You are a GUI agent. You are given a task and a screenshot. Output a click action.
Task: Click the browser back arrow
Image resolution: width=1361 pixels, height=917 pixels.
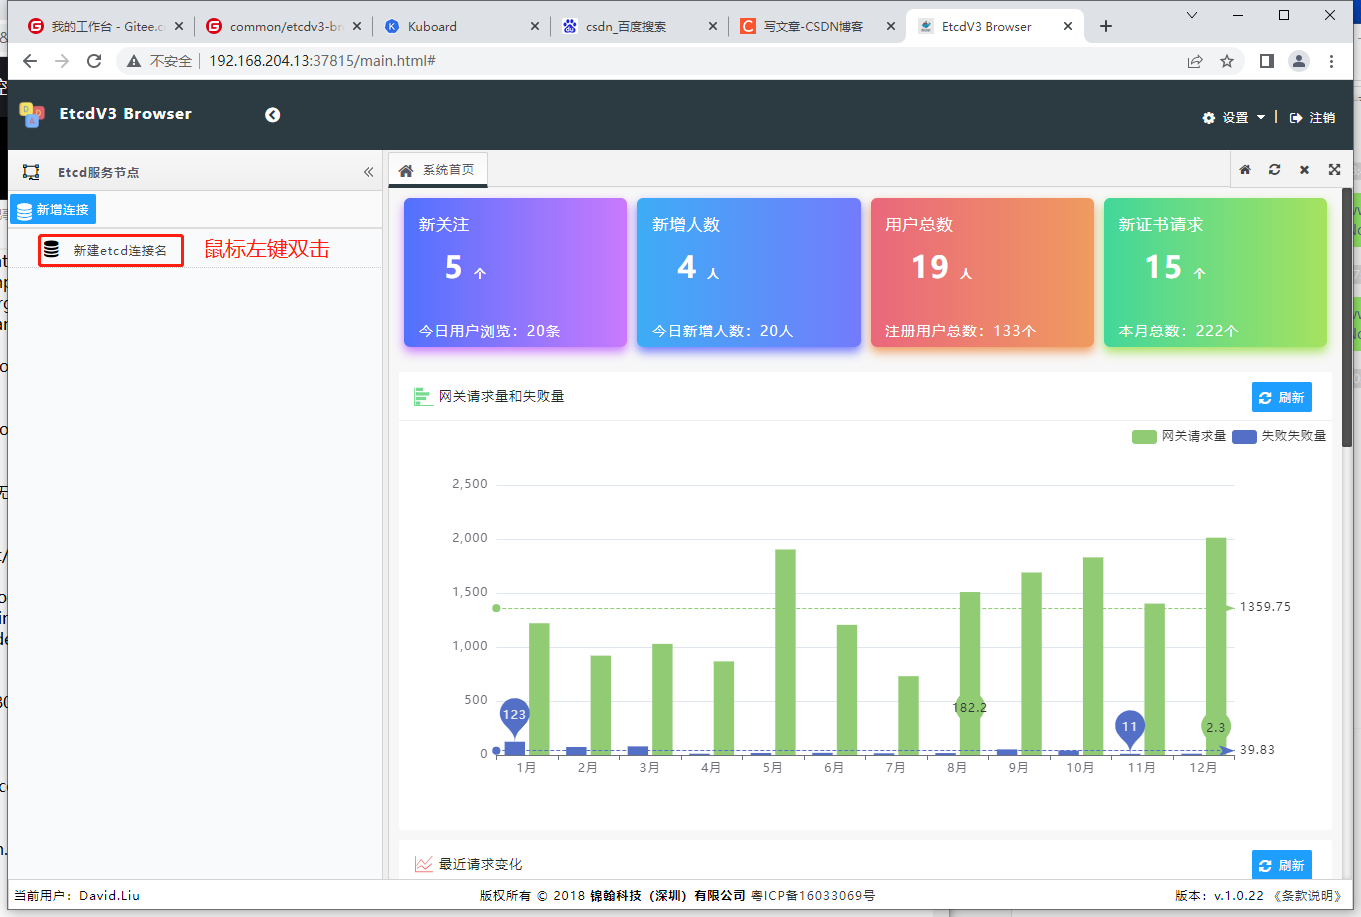click(x=30, y=61)
